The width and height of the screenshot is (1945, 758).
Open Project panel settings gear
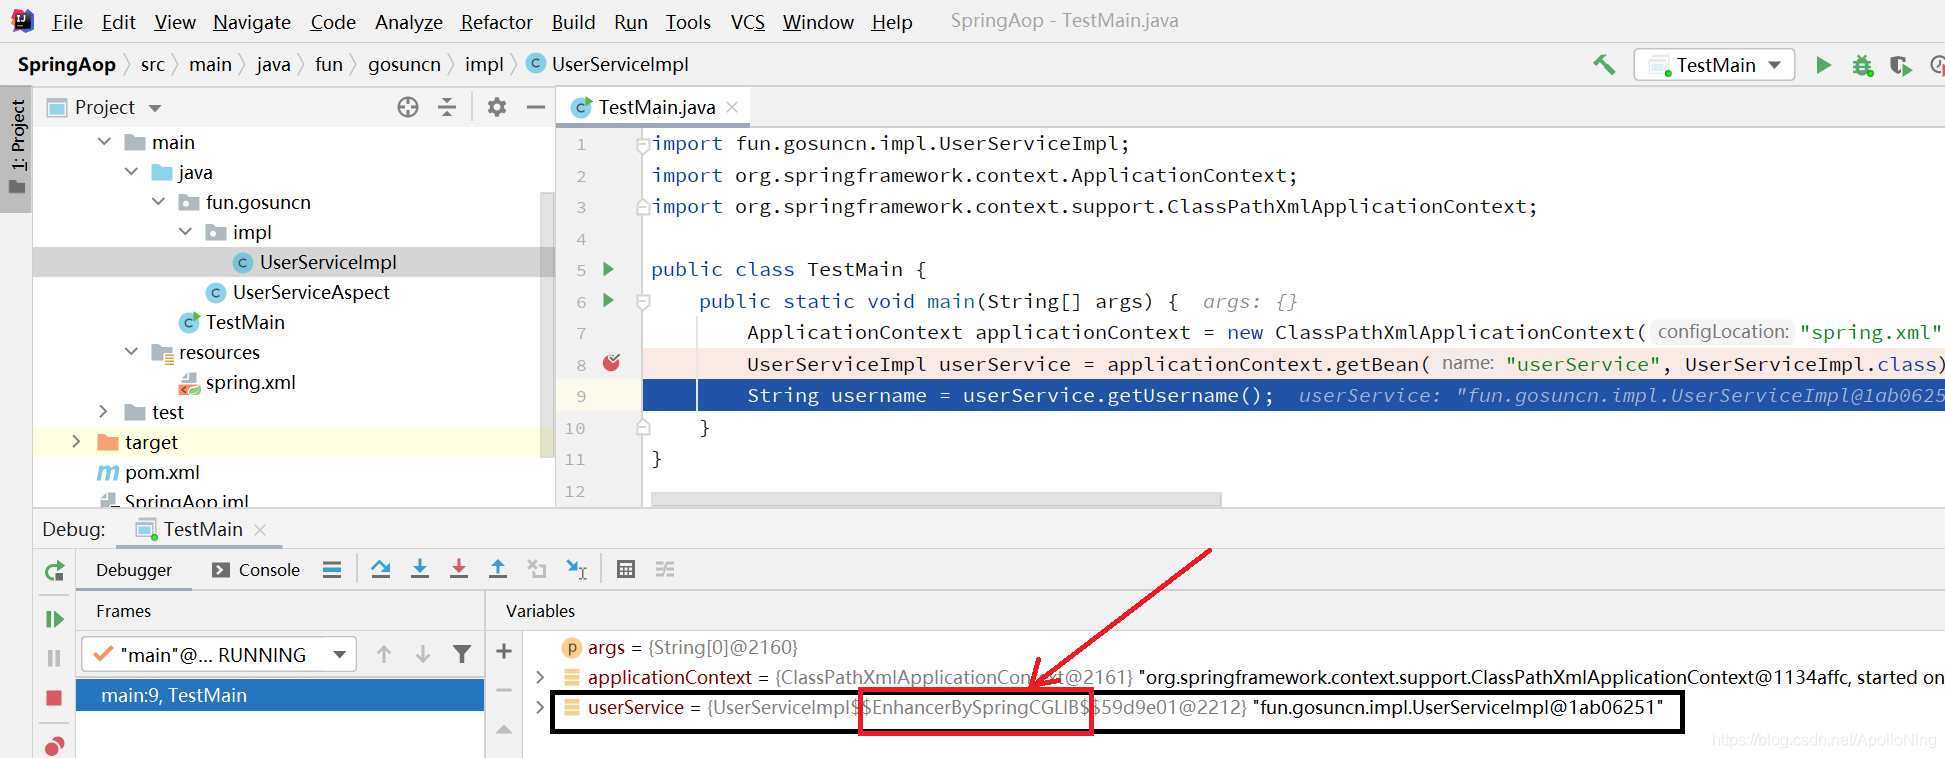pos(497,107)
